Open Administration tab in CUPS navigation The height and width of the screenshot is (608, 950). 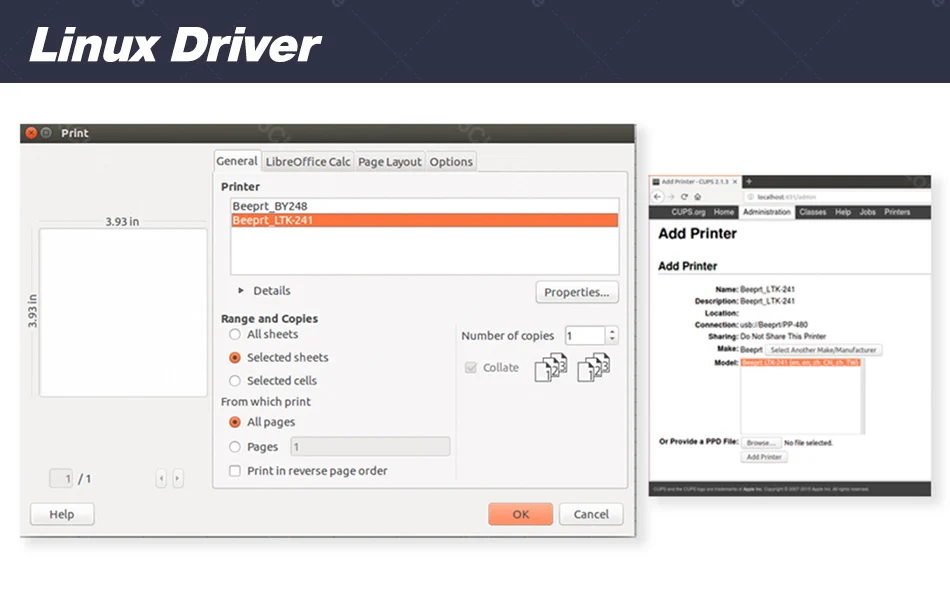tap(766, 212)
